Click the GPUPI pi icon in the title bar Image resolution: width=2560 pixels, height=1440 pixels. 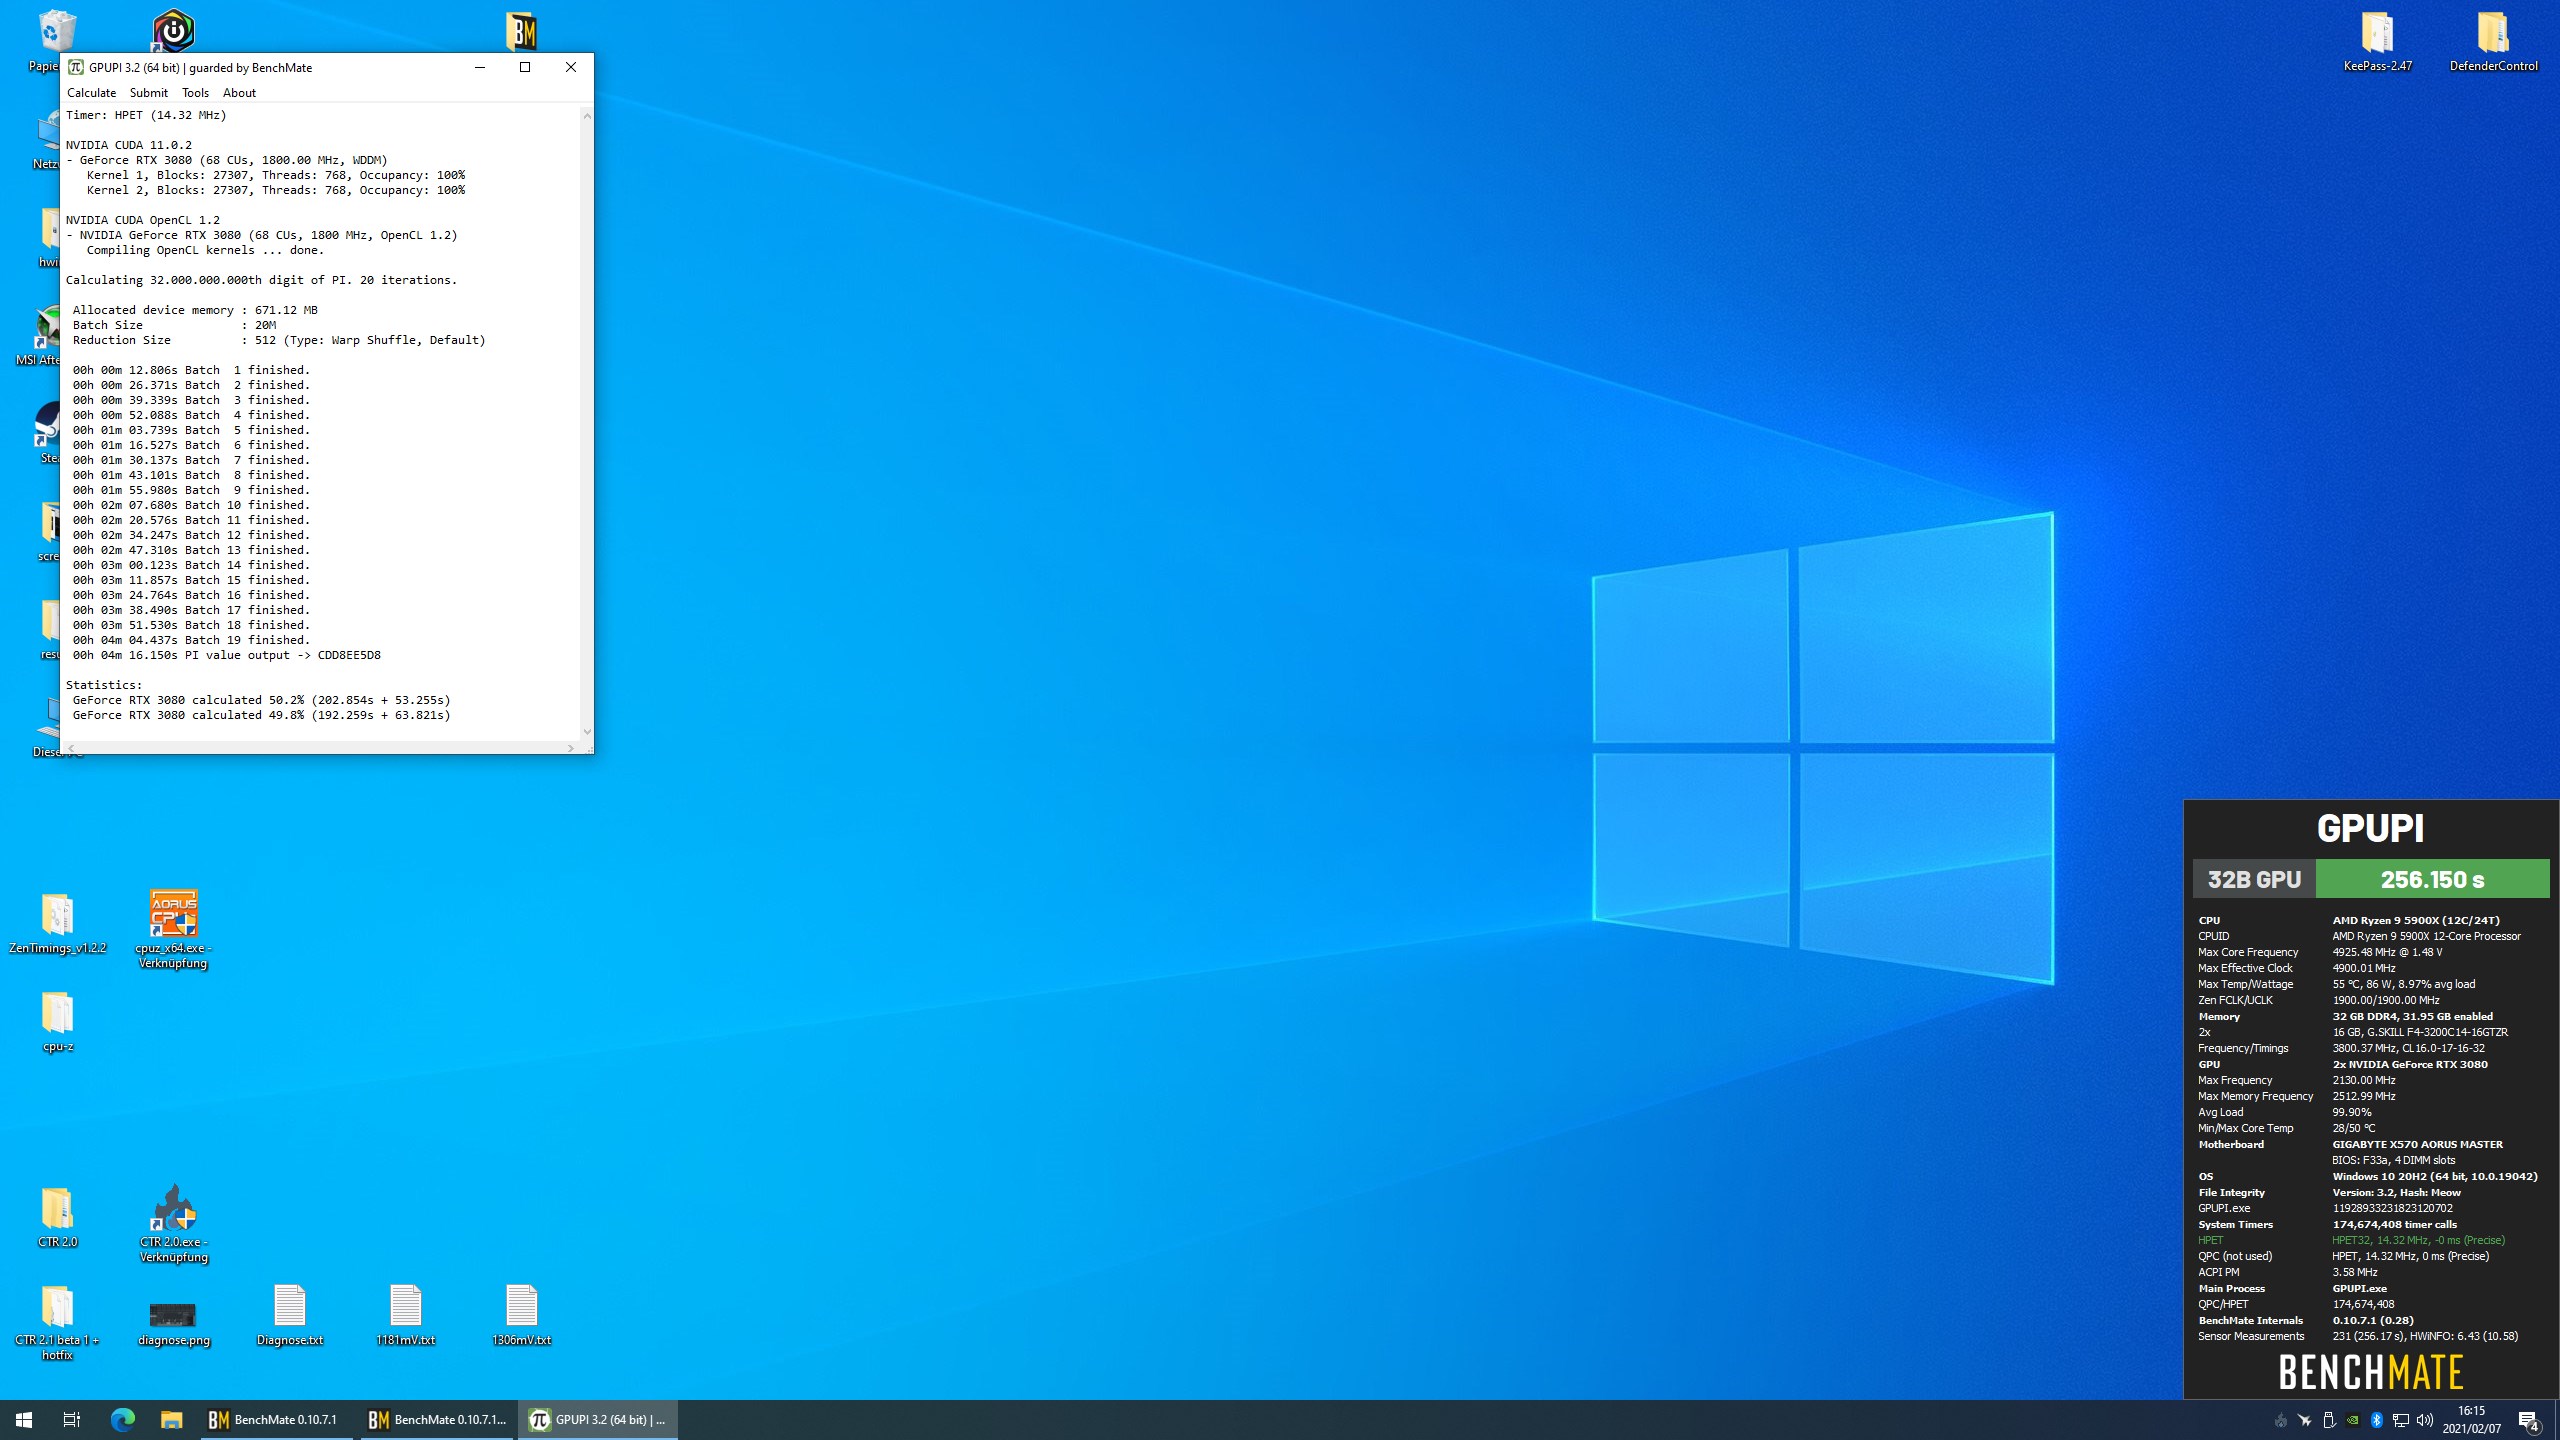click(76, 67)
